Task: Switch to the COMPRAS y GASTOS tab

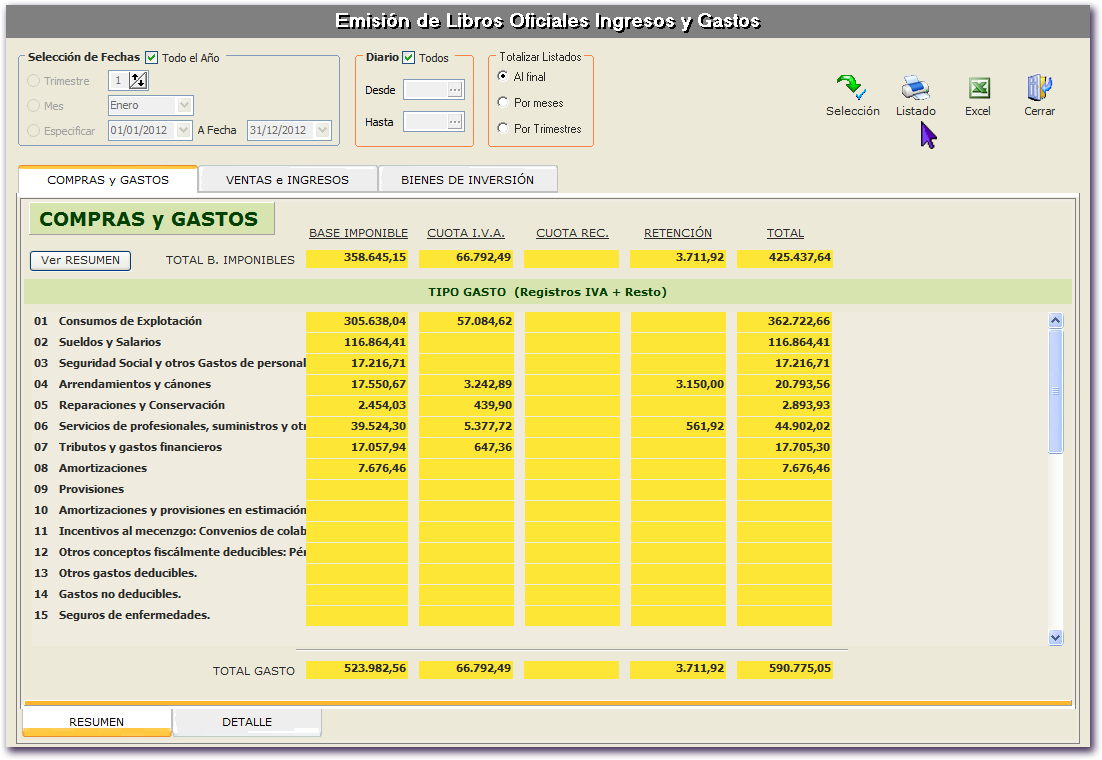Action: 108,180
